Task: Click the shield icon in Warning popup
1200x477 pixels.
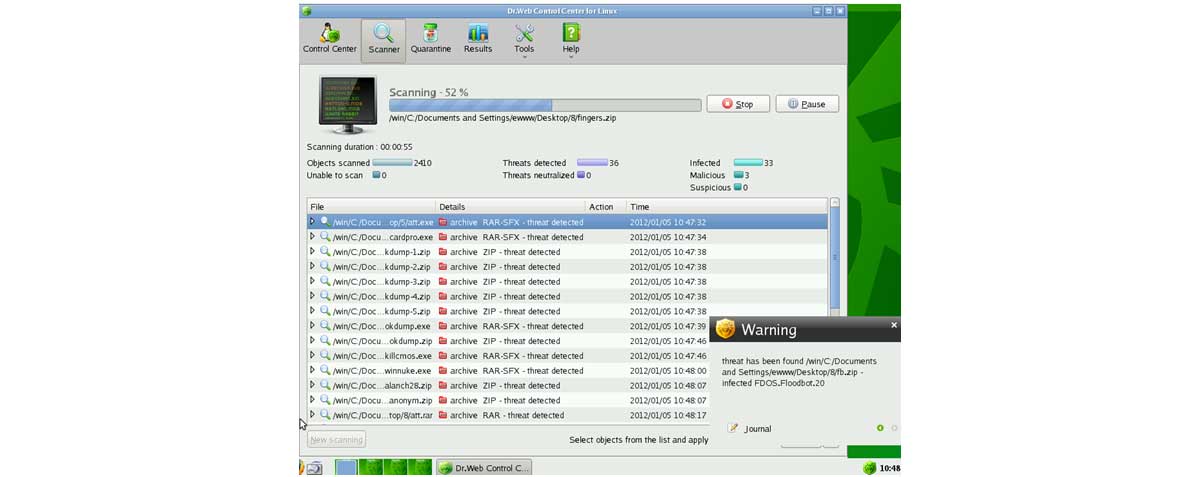Action: pyautogui.click(x=726, y=329)
